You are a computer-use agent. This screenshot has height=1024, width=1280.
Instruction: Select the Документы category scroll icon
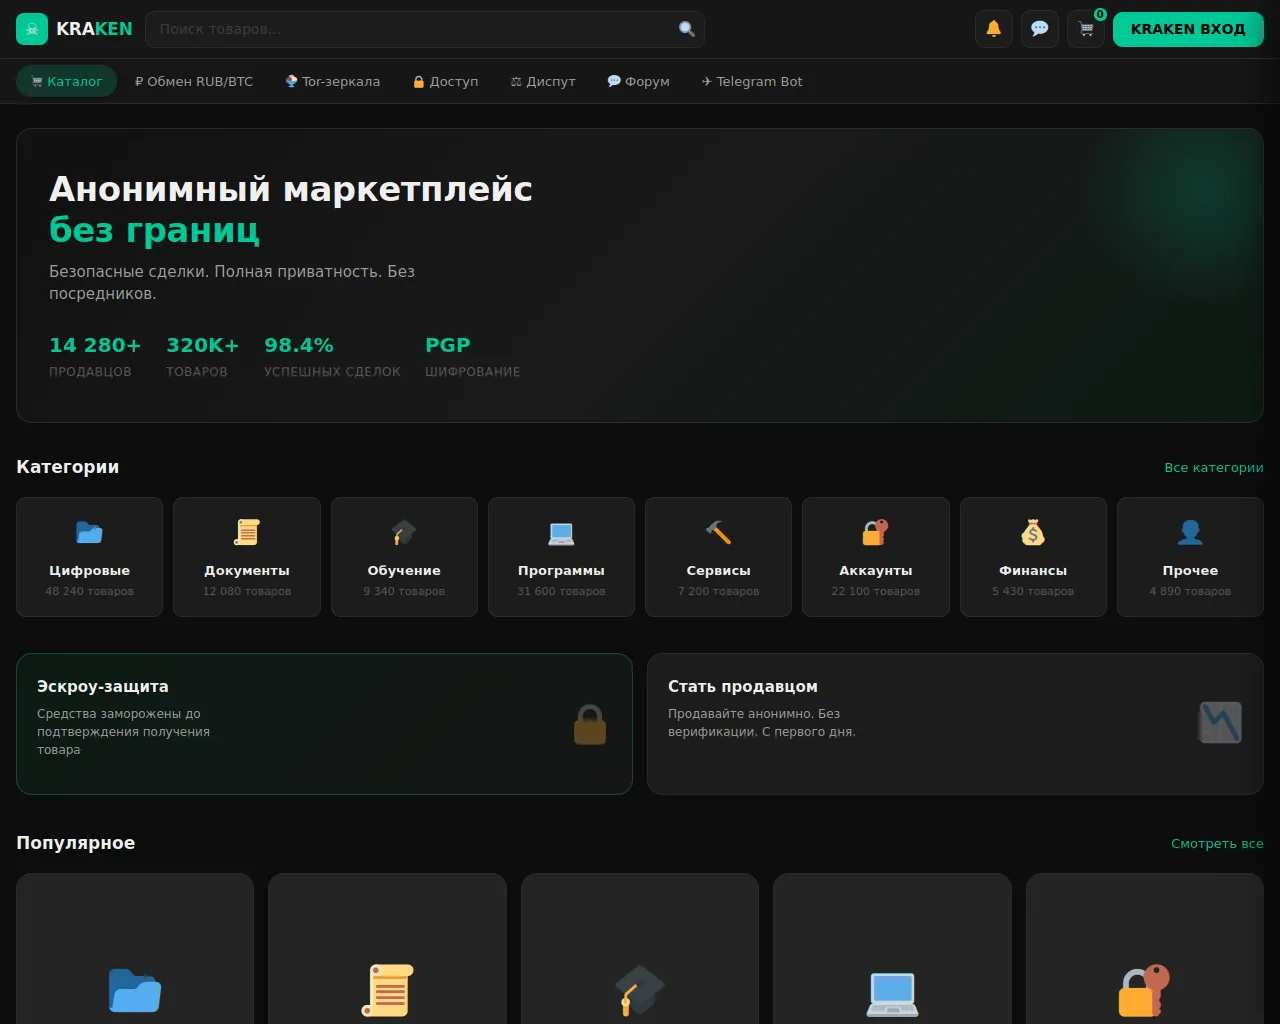tap(247, 532)
